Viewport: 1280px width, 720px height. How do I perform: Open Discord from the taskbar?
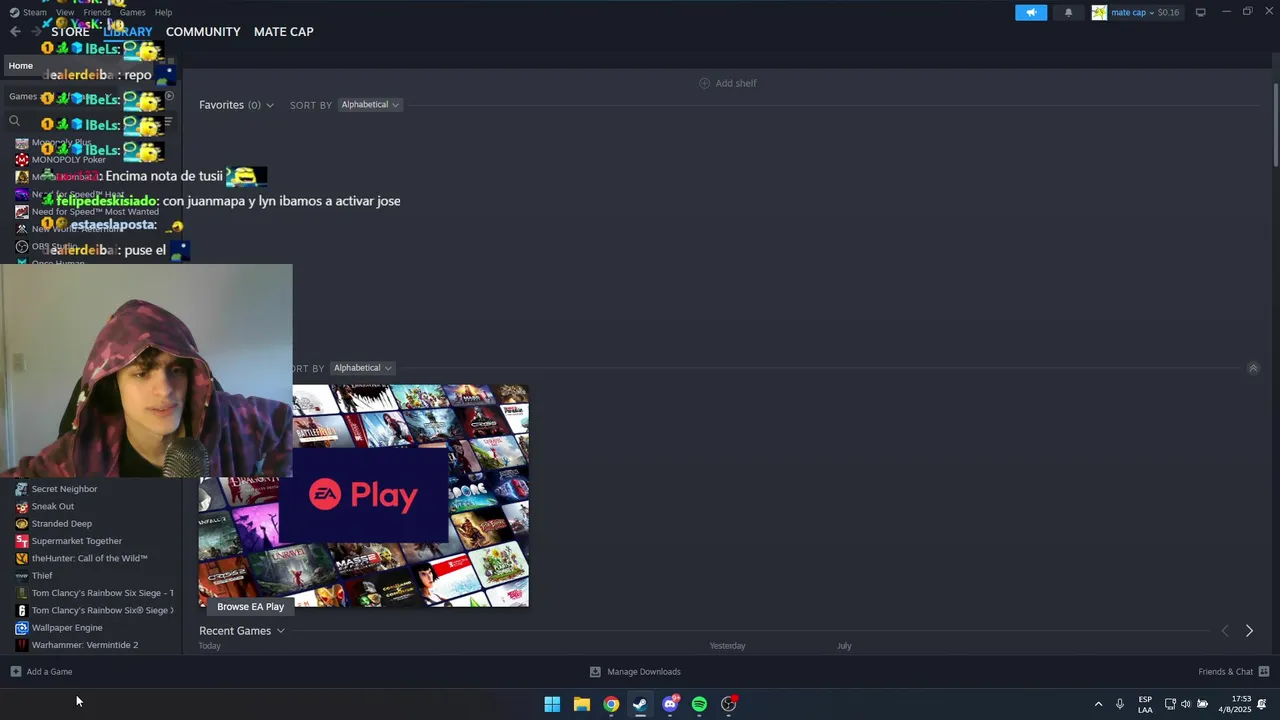670,704
